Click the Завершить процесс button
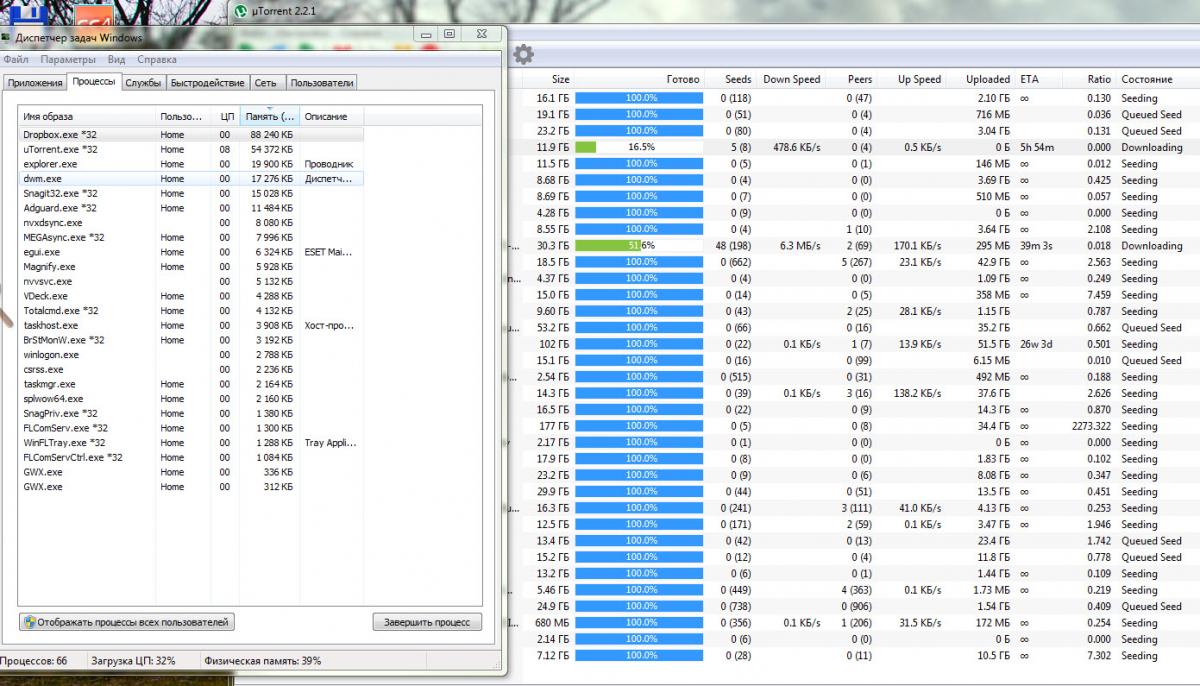1200x686 pixels. [427, 622]
